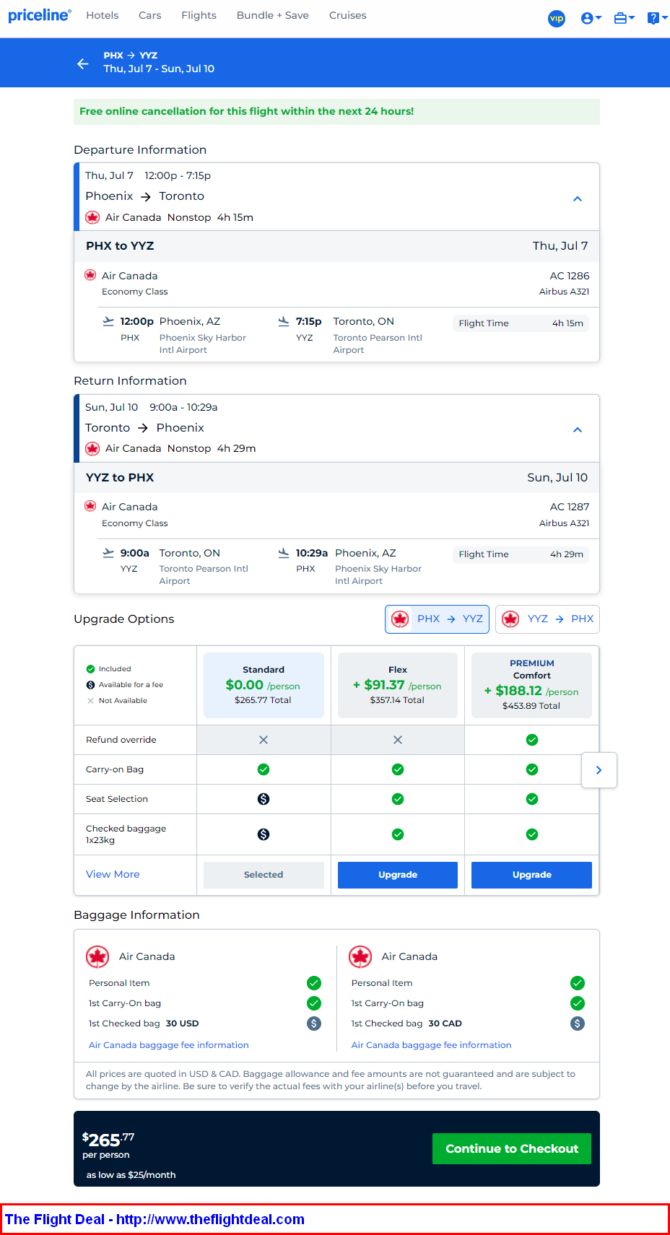Viewport: 670px width, 1235px height.
Task: Select the Flex fare card
Action: click(398, 685)
